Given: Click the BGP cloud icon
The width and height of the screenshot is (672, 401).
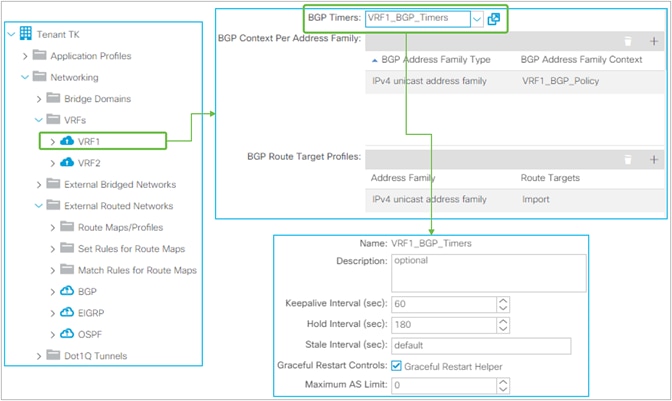Looking at the screenshot, I should click(67, 290).
